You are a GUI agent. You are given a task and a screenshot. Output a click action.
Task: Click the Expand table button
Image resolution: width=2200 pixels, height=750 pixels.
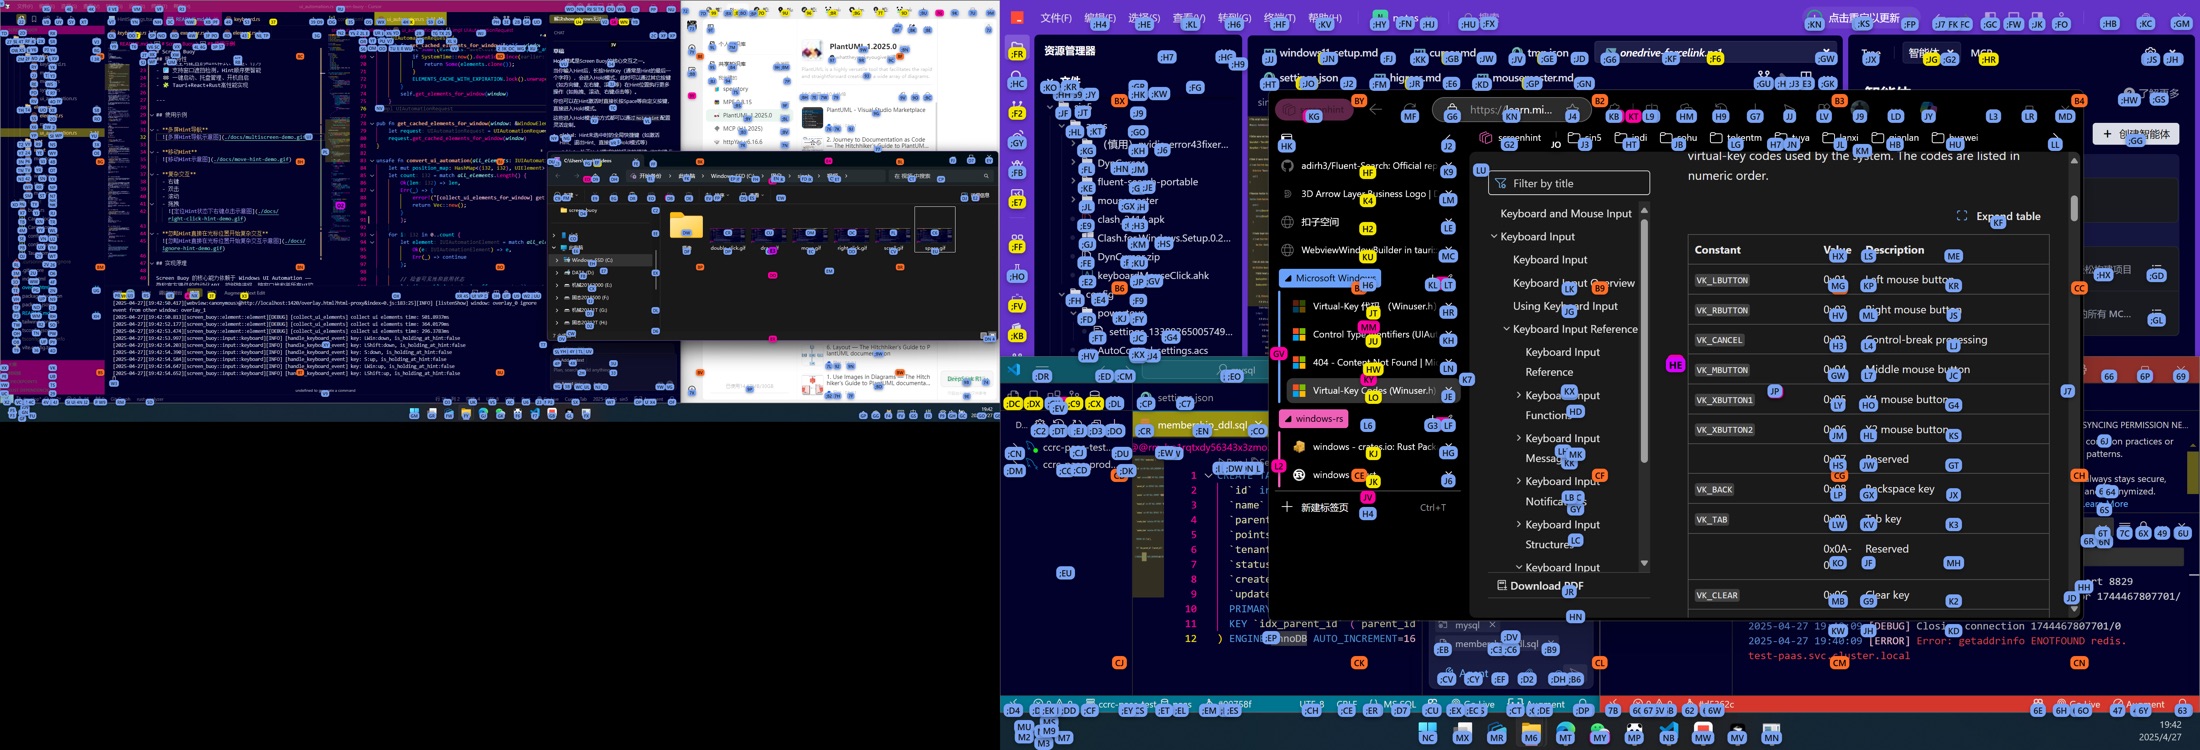[x=1998, y=216]
